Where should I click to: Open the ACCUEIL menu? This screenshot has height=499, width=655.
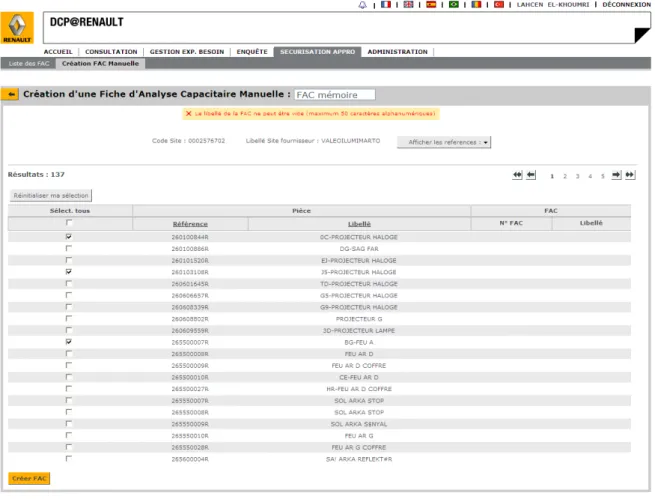pos(58,52)
